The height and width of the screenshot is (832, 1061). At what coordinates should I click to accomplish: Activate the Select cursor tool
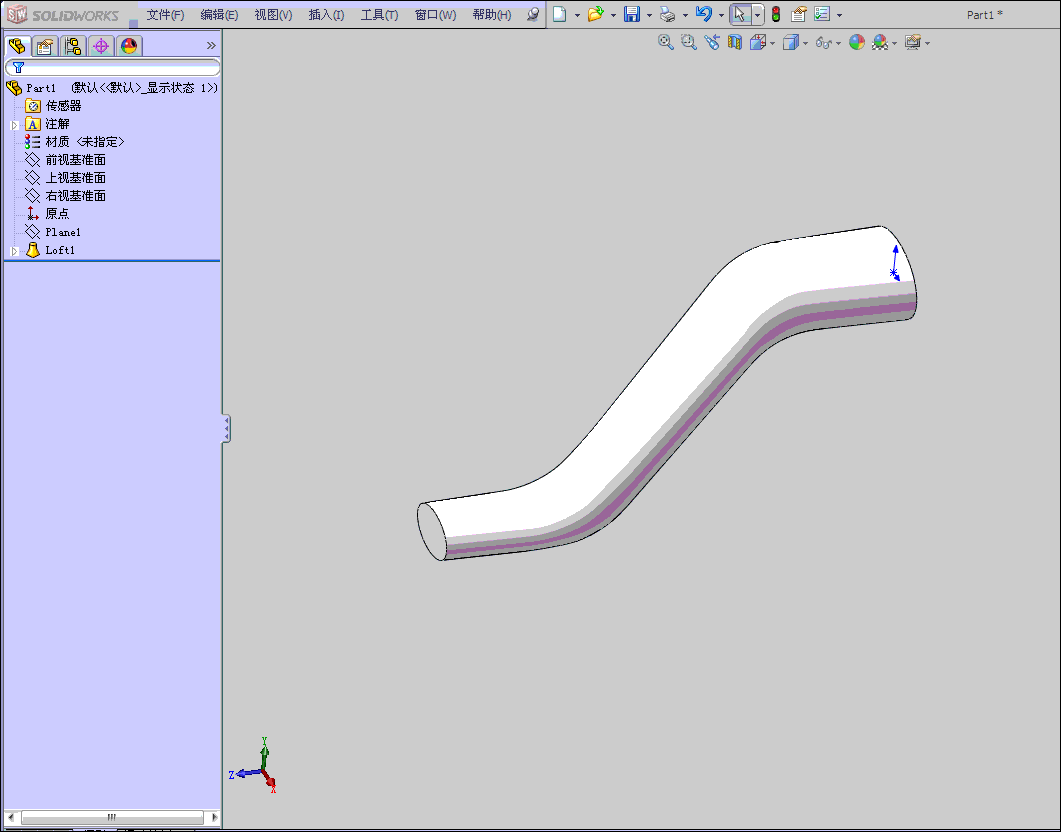coord(740,14)
